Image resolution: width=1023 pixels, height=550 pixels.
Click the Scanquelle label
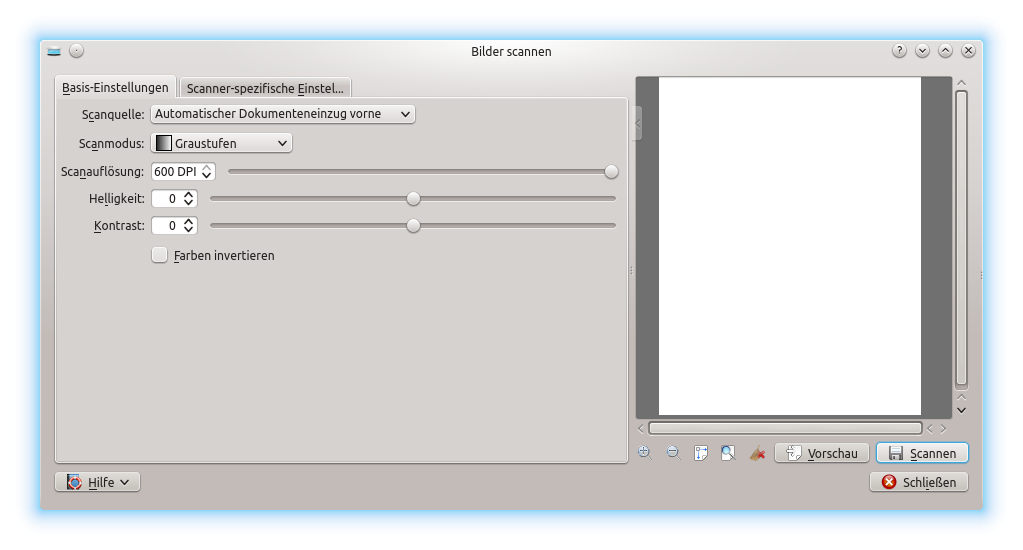[113, 114]
